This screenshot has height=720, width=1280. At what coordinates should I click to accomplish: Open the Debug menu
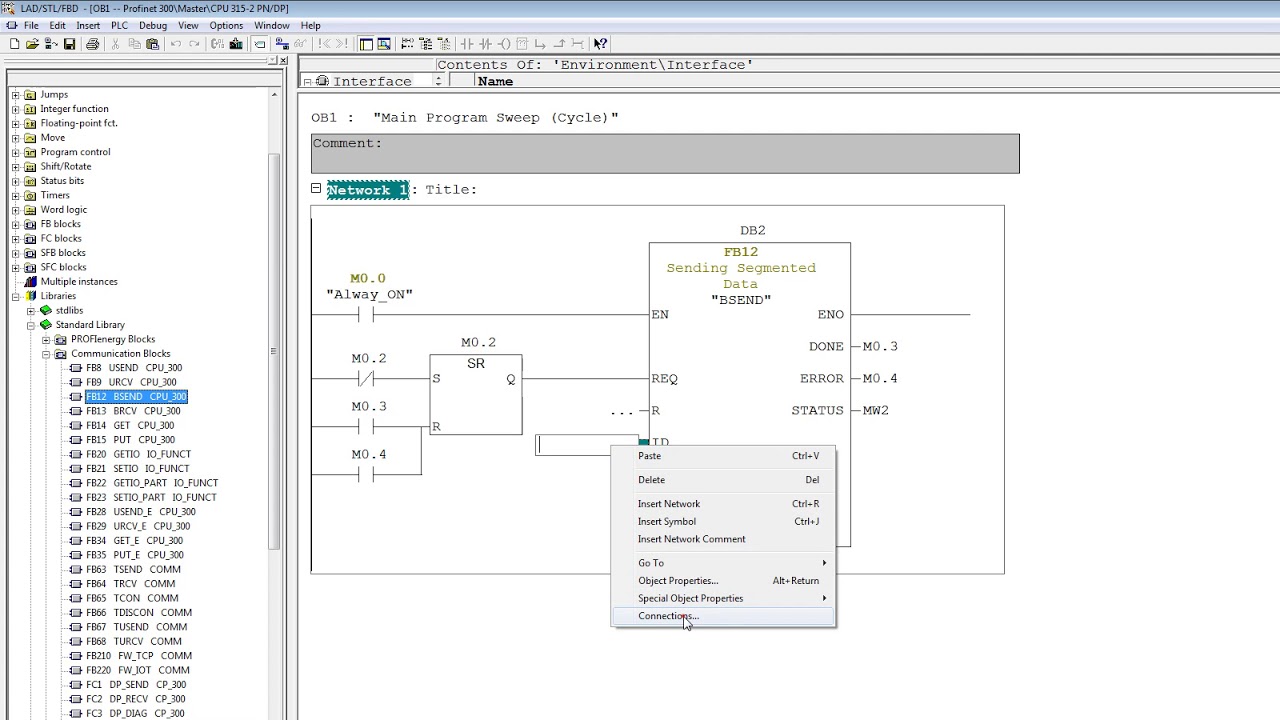(153, 25)
